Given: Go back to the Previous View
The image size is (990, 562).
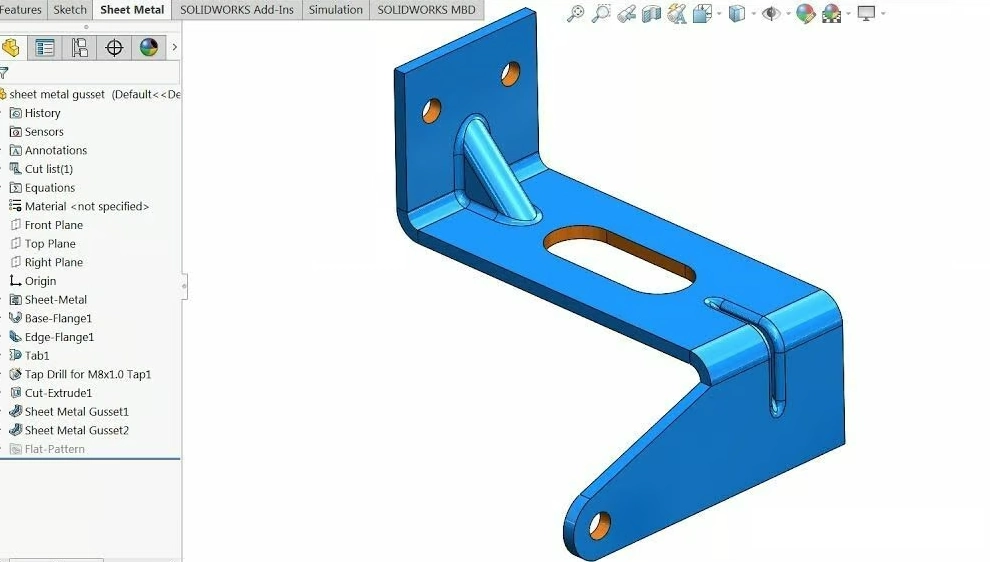Looking at the screenshot, I should pos(627,14).
